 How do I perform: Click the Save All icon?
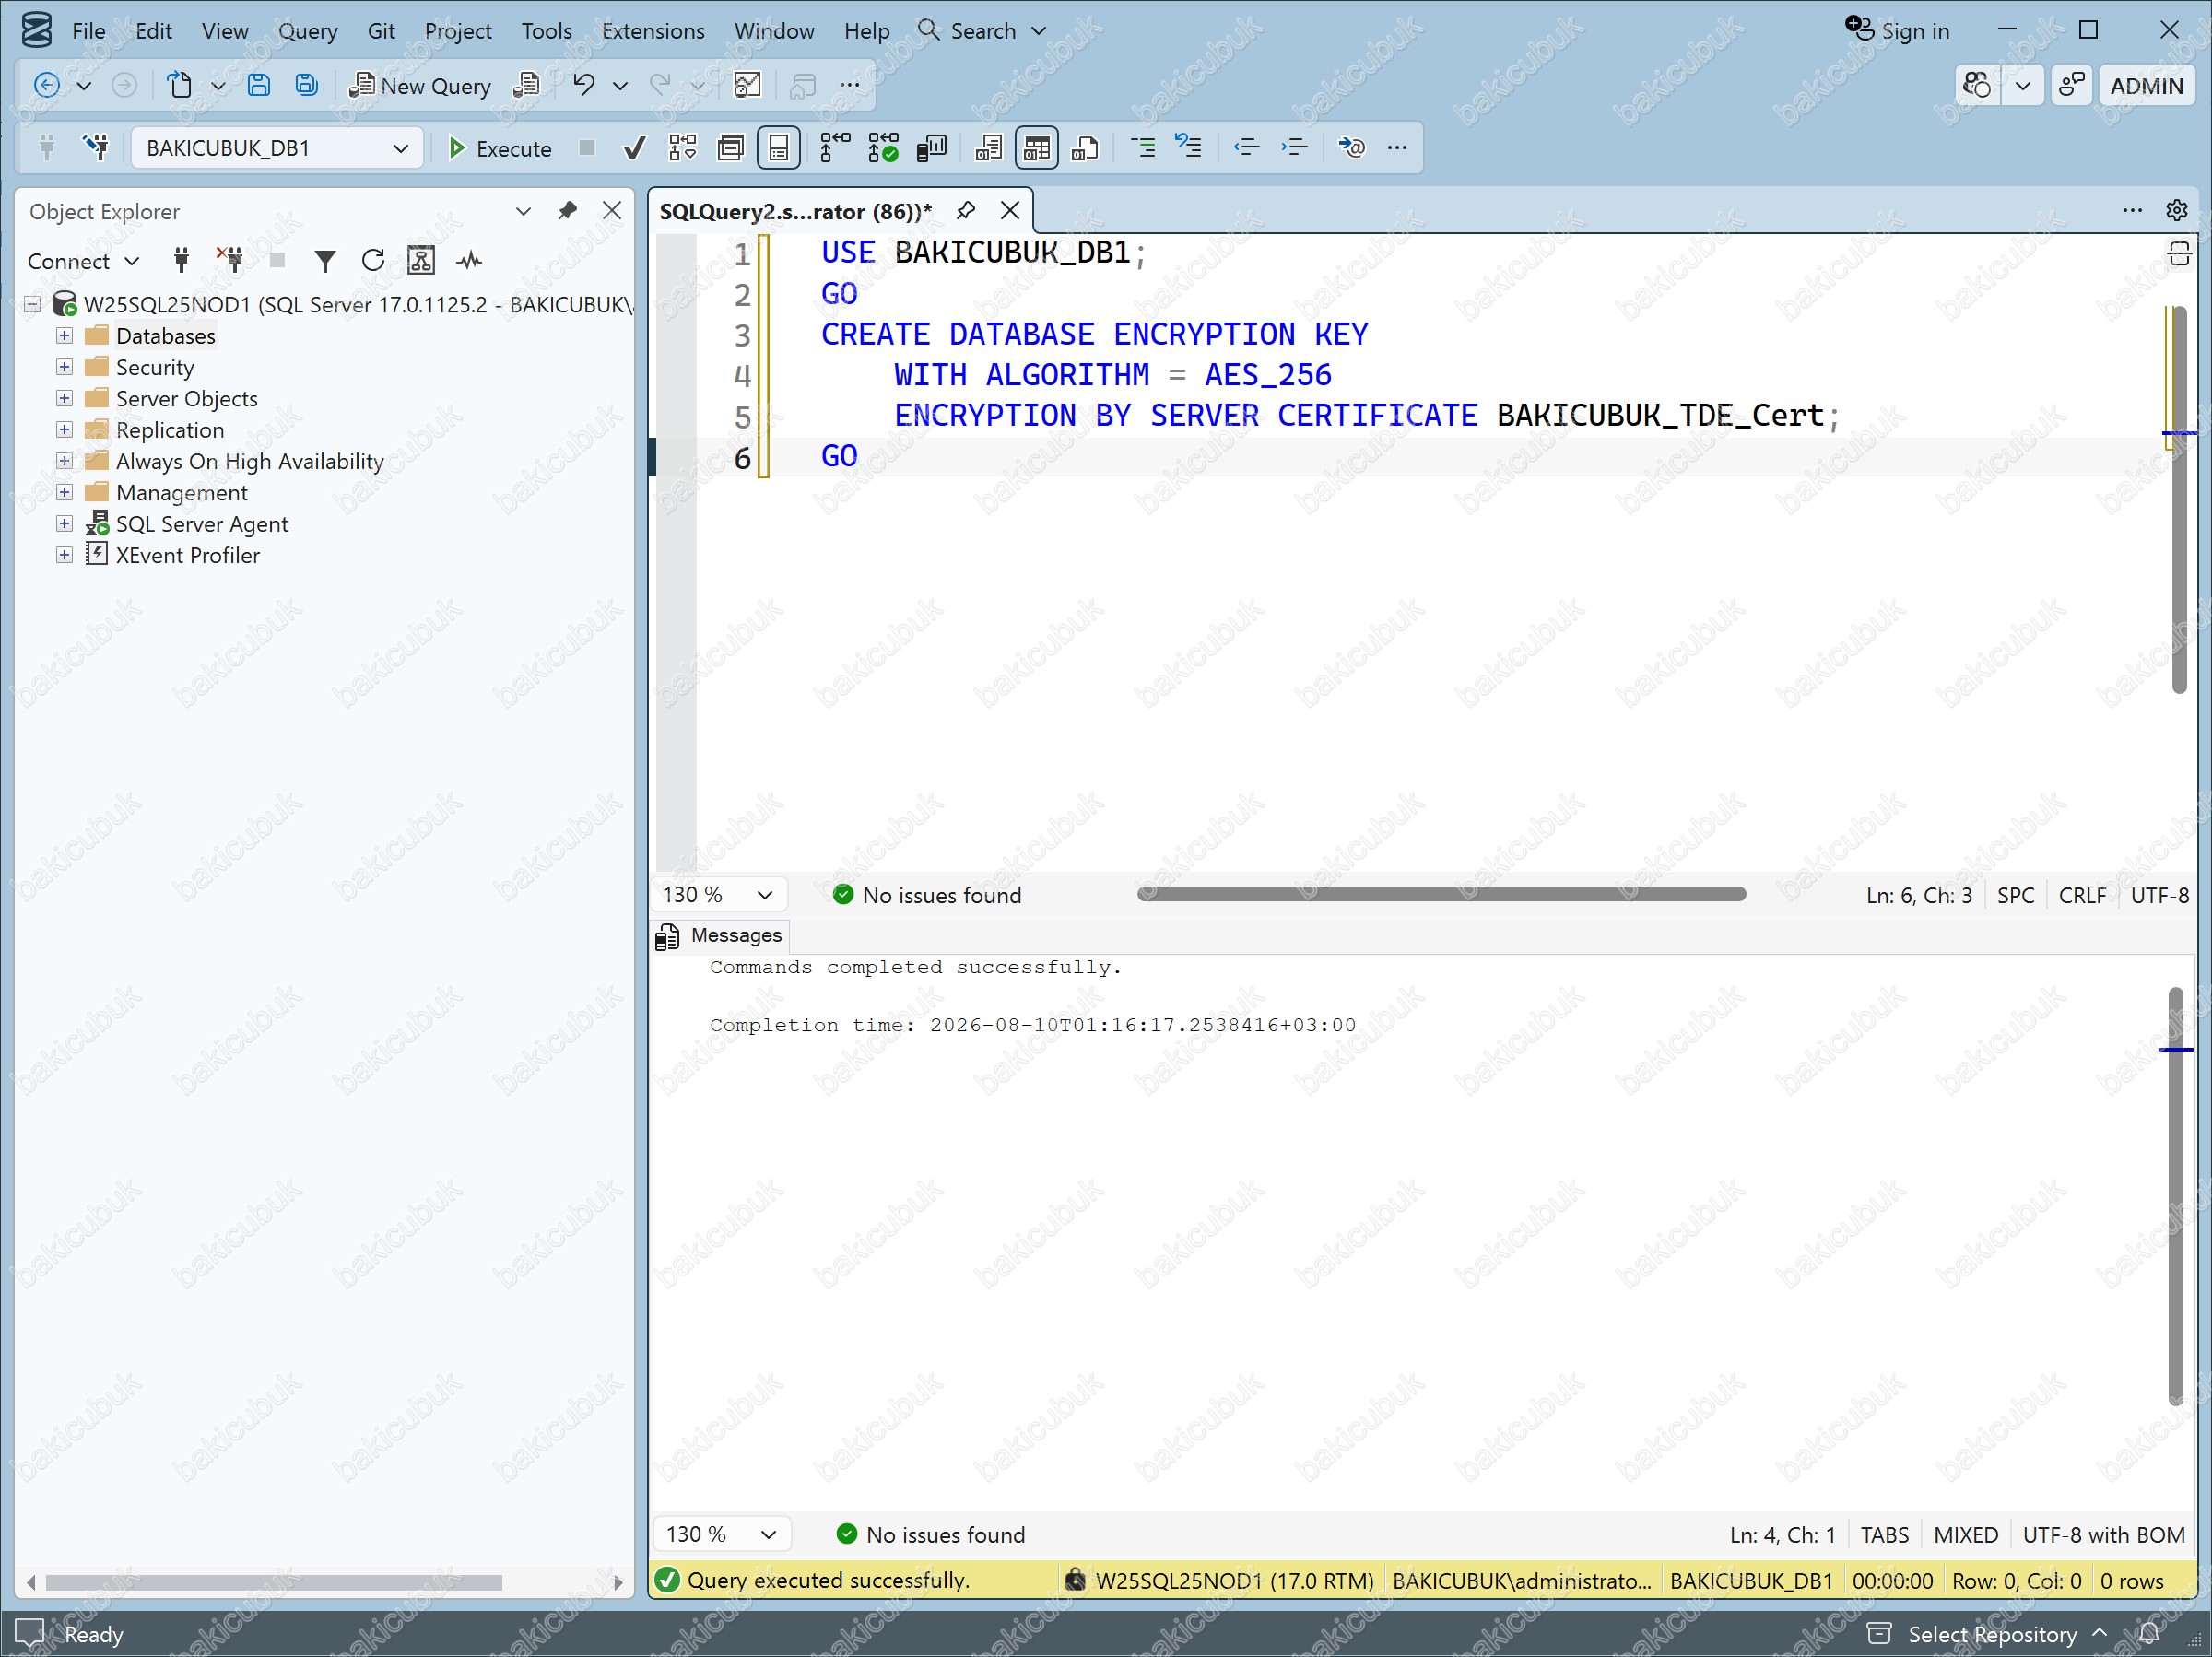[306, 85]
